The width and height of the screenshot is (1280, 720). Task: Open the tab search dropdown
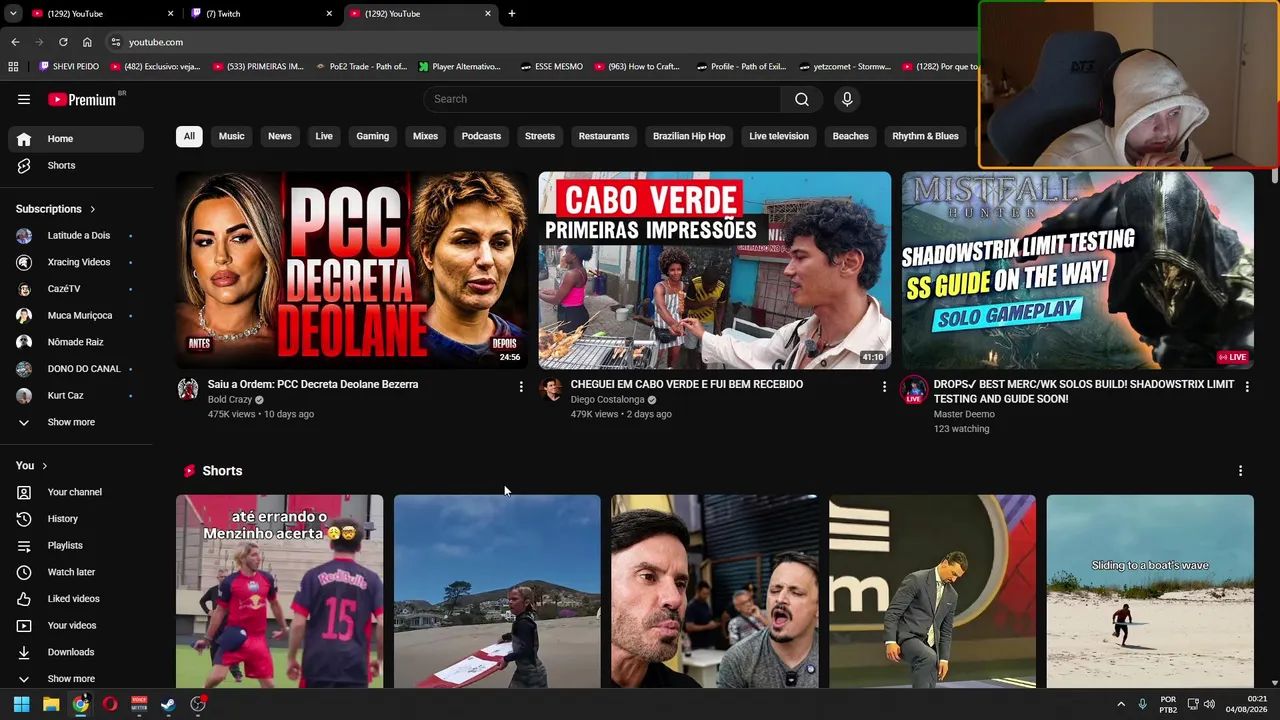click(x=13, y=14)
